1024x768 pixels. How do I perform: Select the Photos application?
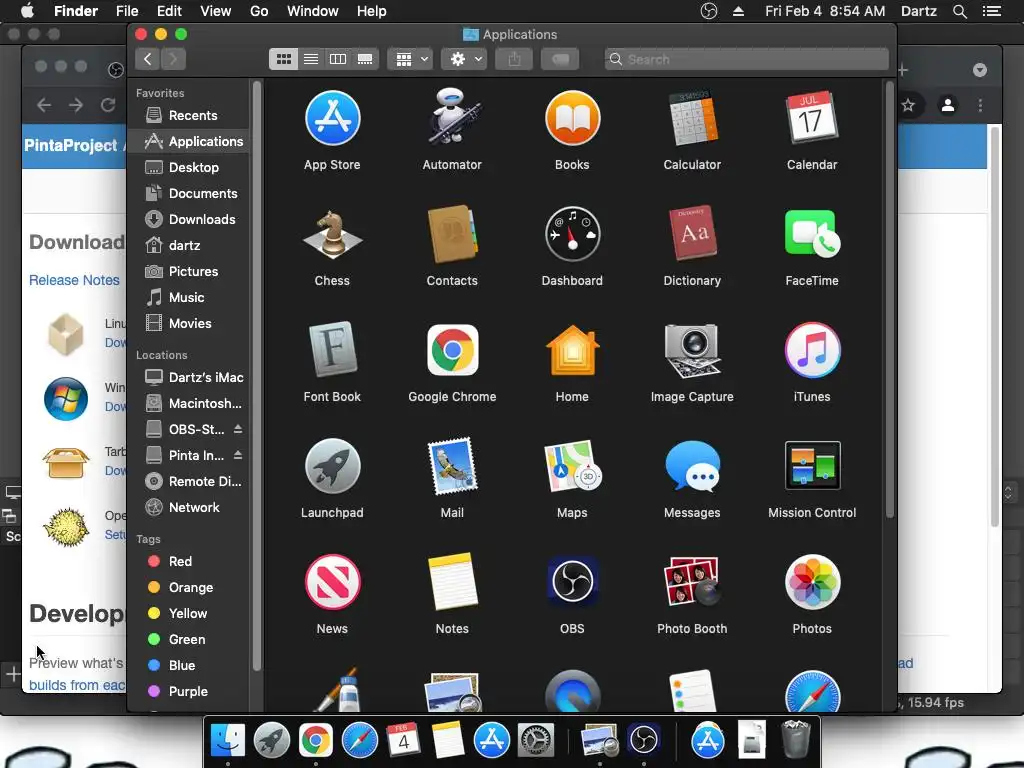click(x=812, y=582)
